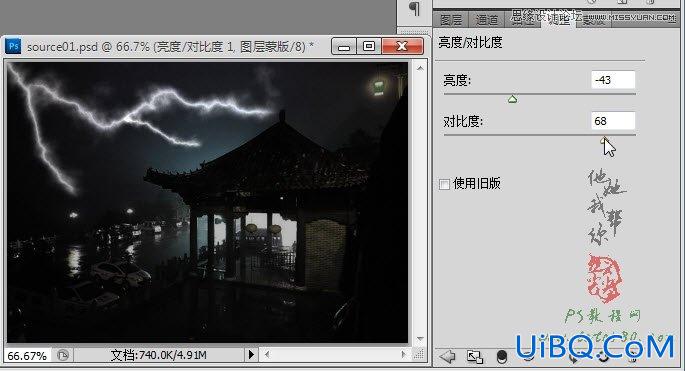
Task: Click the 对比度 value field showing 68
Action: [613, 121]
